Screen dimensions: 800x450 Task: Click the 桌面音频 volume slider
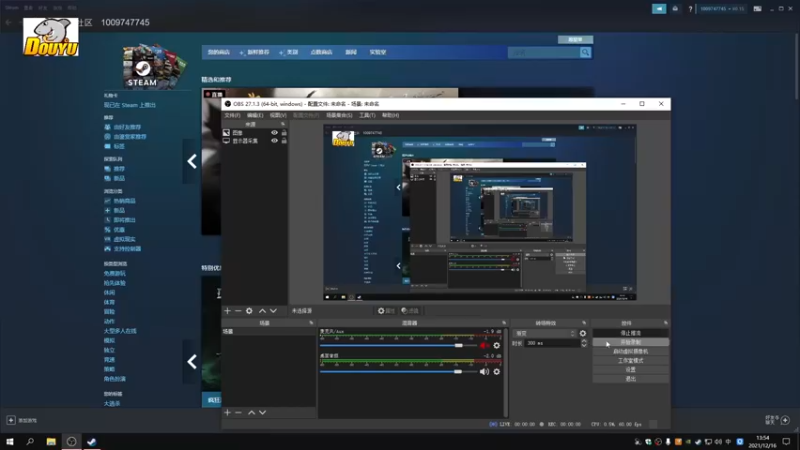(x=398, y=371)
